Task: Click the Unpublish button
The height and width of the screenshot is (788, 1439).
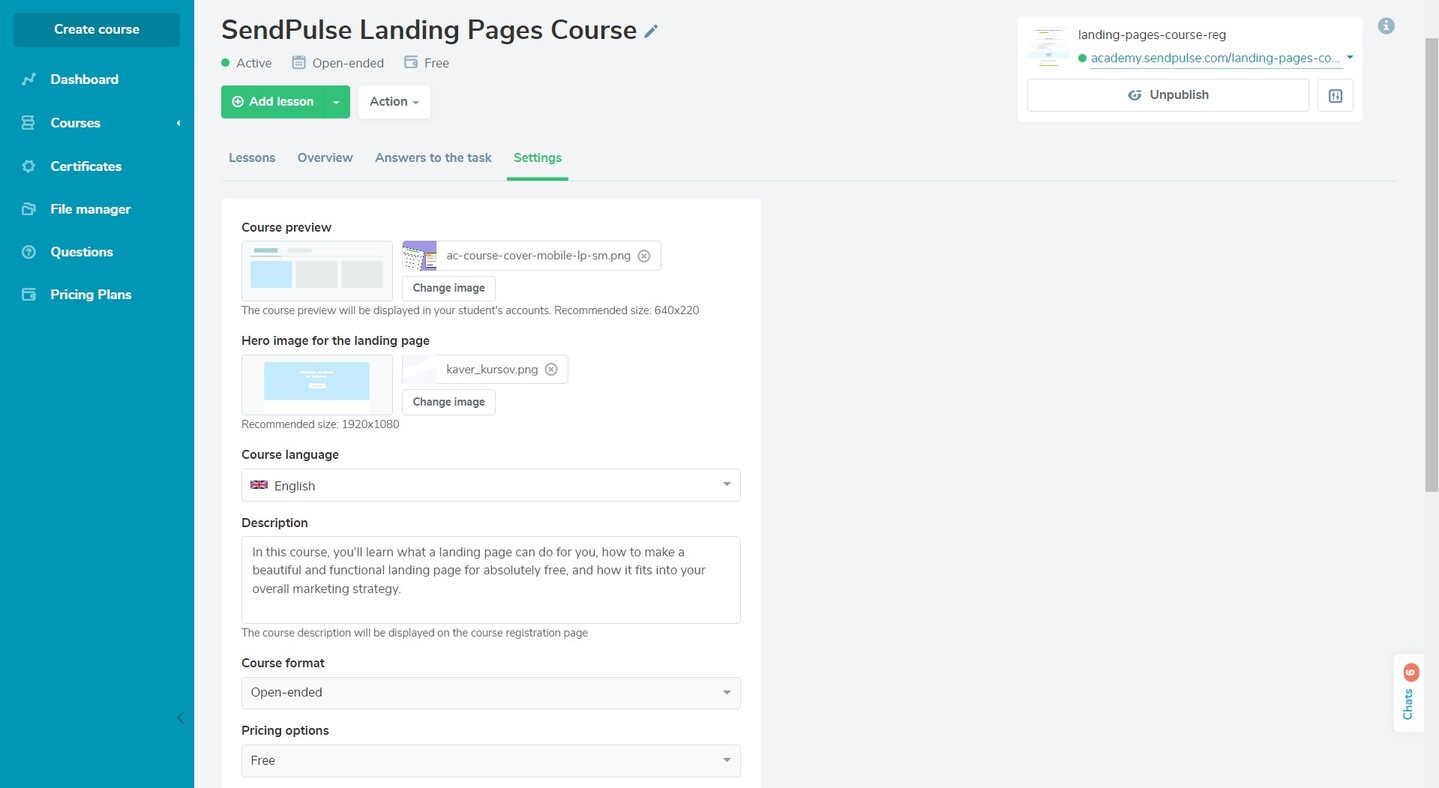Action: pos(1168,95)
